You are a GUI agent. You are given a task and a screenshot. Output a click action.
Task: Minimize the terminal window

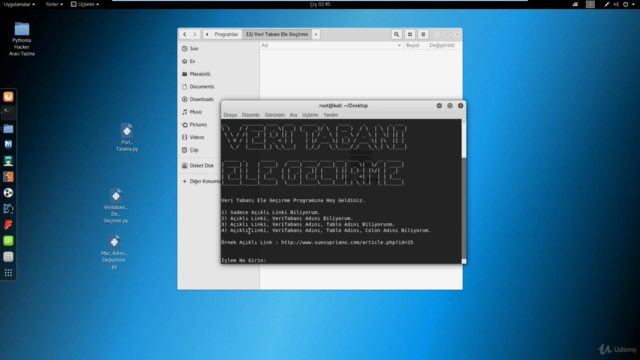(439, 106)
